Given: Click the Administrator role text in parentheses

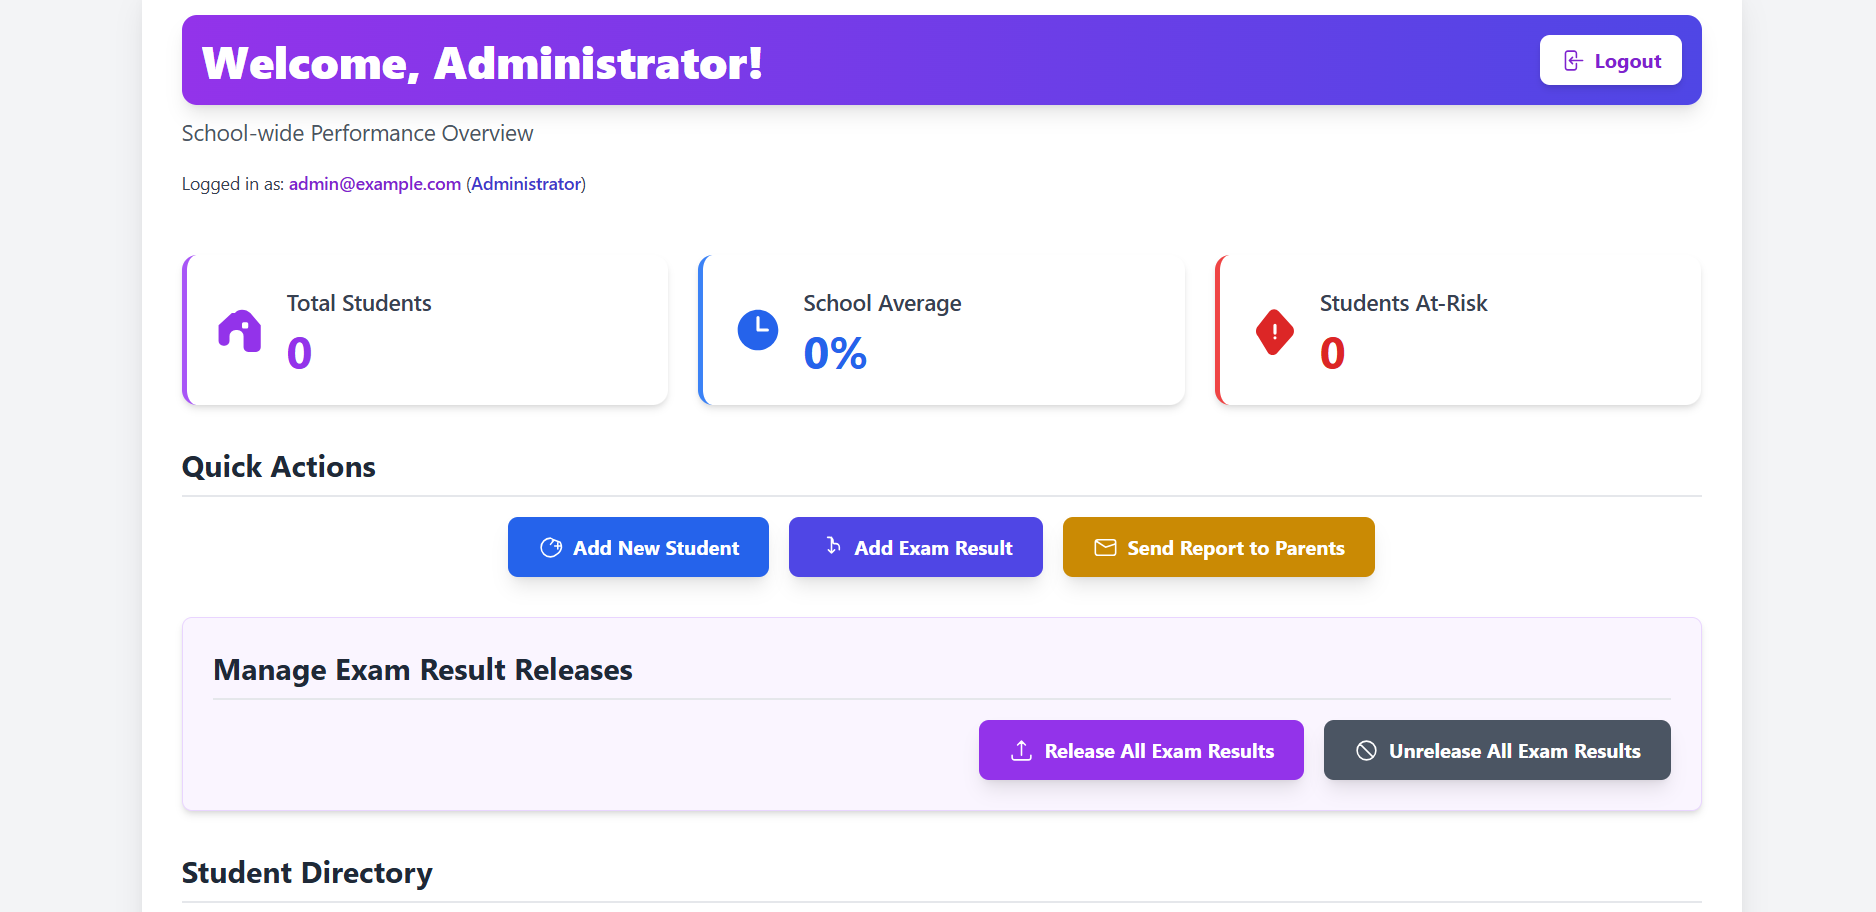Looking at the screenshot, I should (x=526, y=184).
